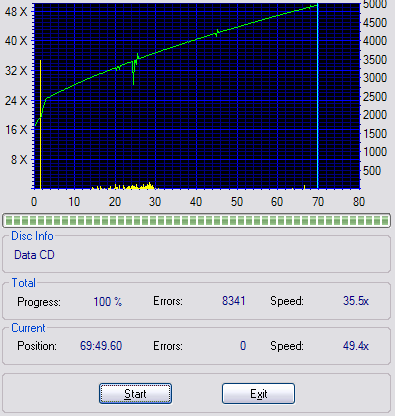This screenshot has width=395, height=416.
Task: Click the Progress: label
Action: (x=39, y=302)
